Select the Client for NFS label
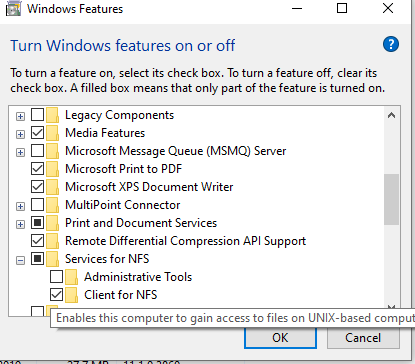Viewport: 415px width, 364px height. (x=120, y=295)
